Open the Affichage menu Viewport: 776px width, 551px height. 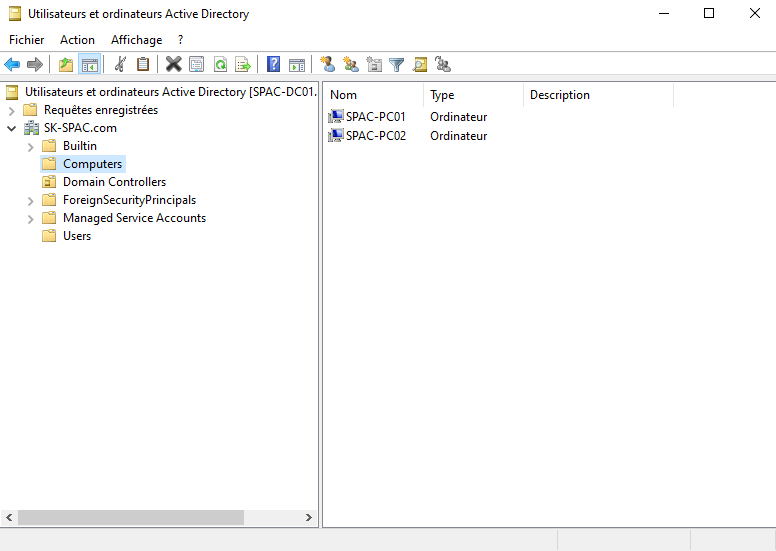(x=136, y=40)
